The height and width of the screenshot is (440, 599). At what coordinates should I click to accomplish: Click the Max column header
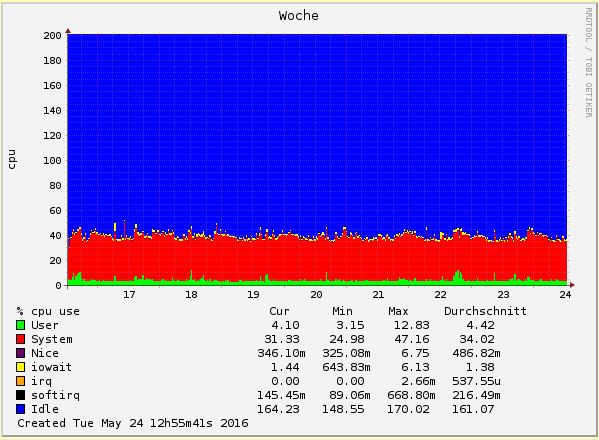[x=398, y=311]
